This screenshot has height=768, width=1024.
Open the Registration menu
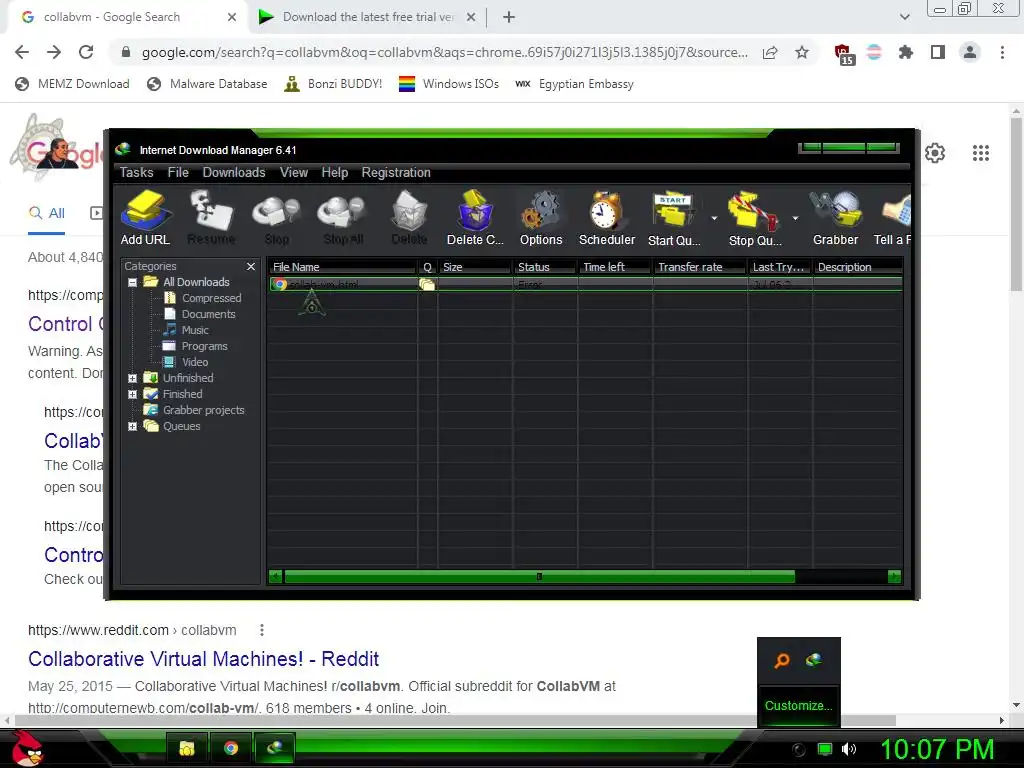tap(396, 172)
